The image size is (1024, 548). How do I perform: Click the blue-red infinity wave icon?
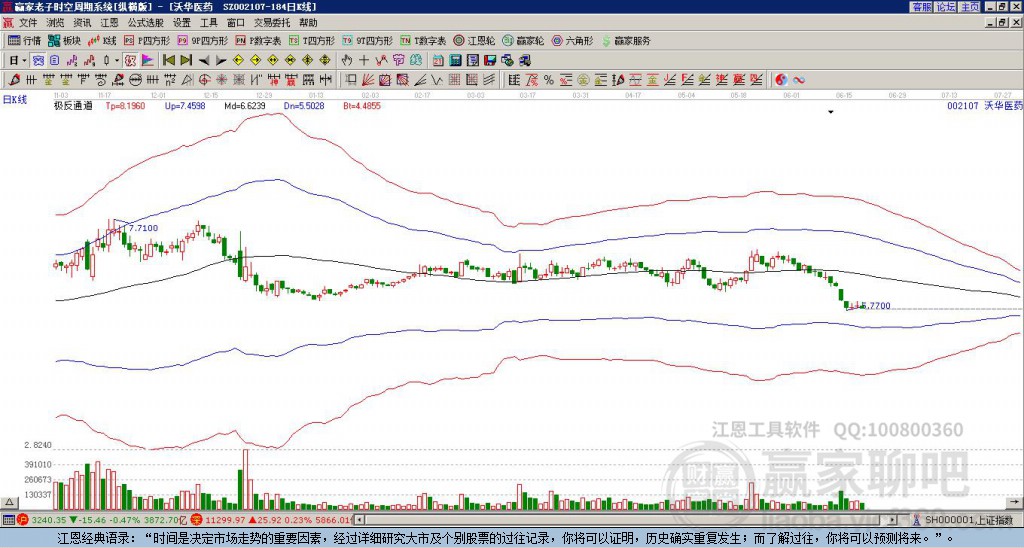(x=799, y=80)
